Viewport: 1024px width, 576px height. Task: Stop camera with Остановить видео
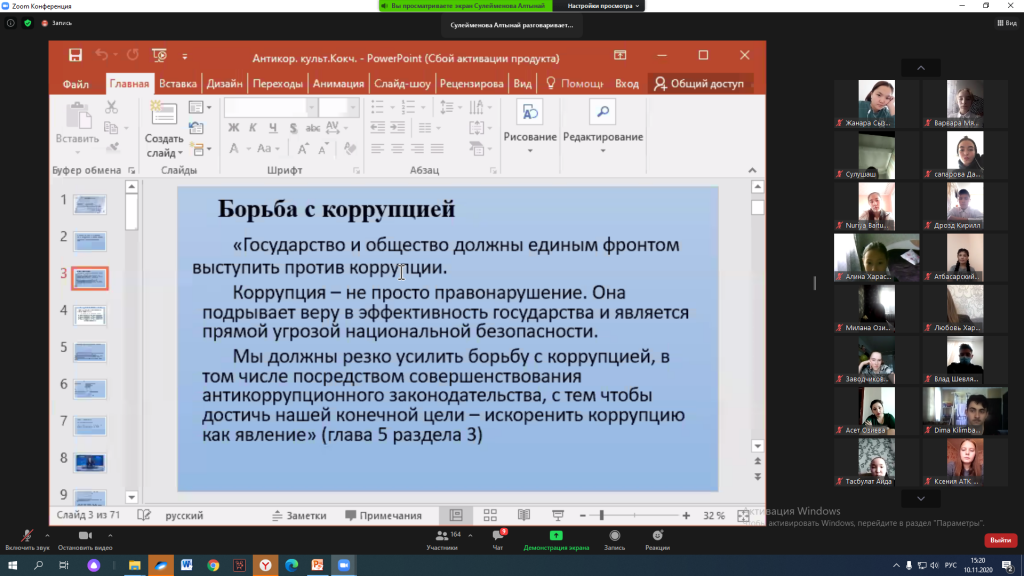pos(84,539)
